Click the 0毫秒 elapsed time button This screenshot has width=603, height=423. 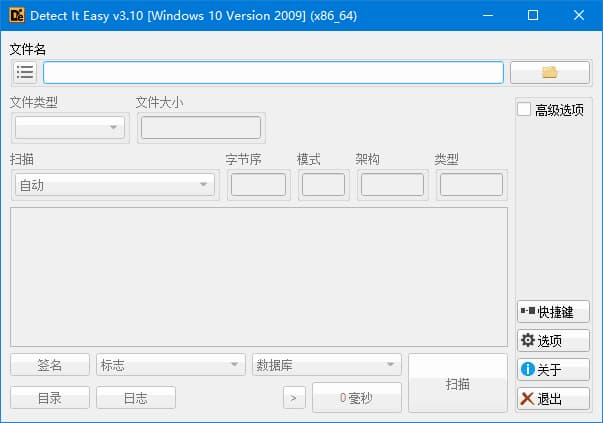356,398
